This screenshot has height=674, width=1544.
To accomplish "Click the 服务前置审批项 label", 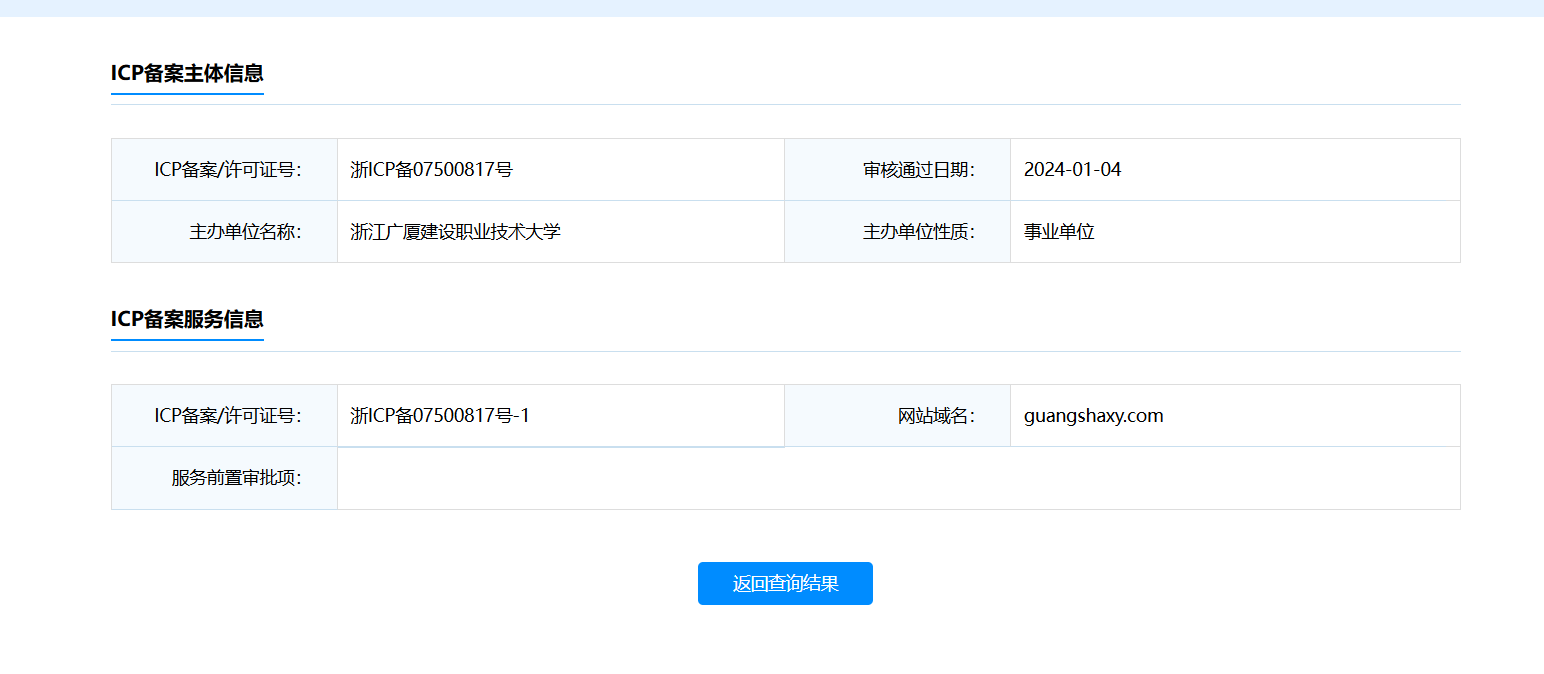I will pos(236,478).
